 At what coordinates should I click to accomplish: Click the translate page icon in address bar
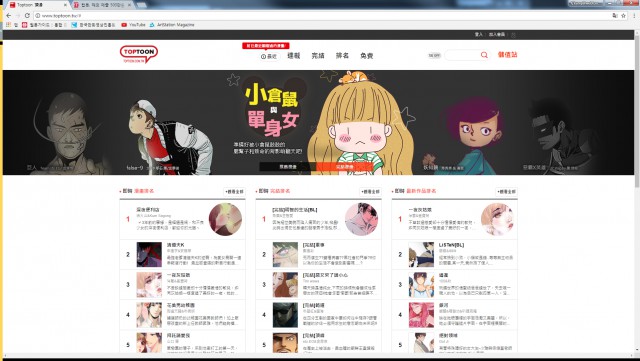pyautogui.click(x=615, y=16)
